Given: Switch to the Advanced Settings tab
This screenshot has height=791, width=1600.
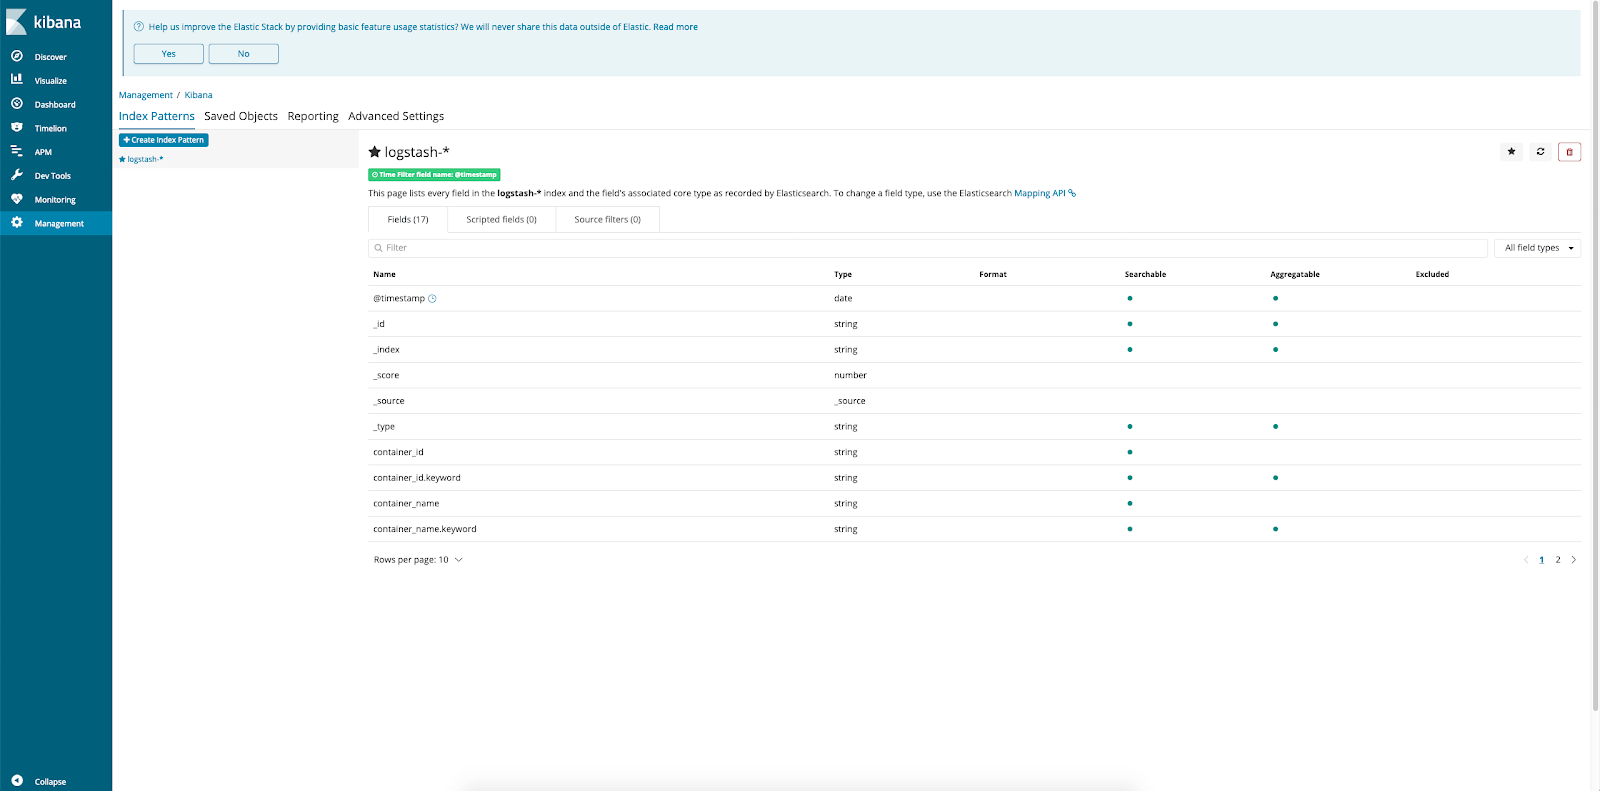Looking at the screenshot, I should click(396, 116).
